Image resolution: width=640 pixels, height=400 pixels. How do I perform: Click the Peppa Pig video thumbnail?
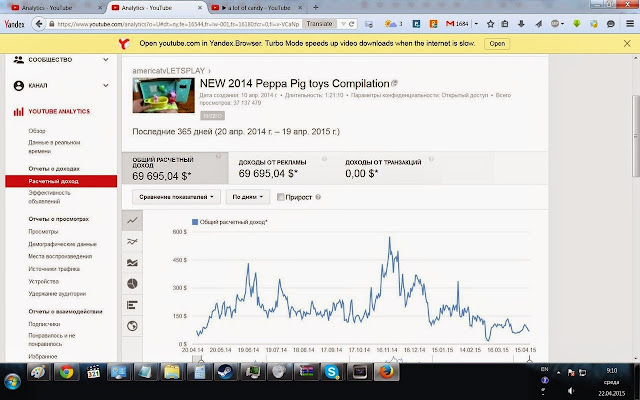click(x=164, y=96)
